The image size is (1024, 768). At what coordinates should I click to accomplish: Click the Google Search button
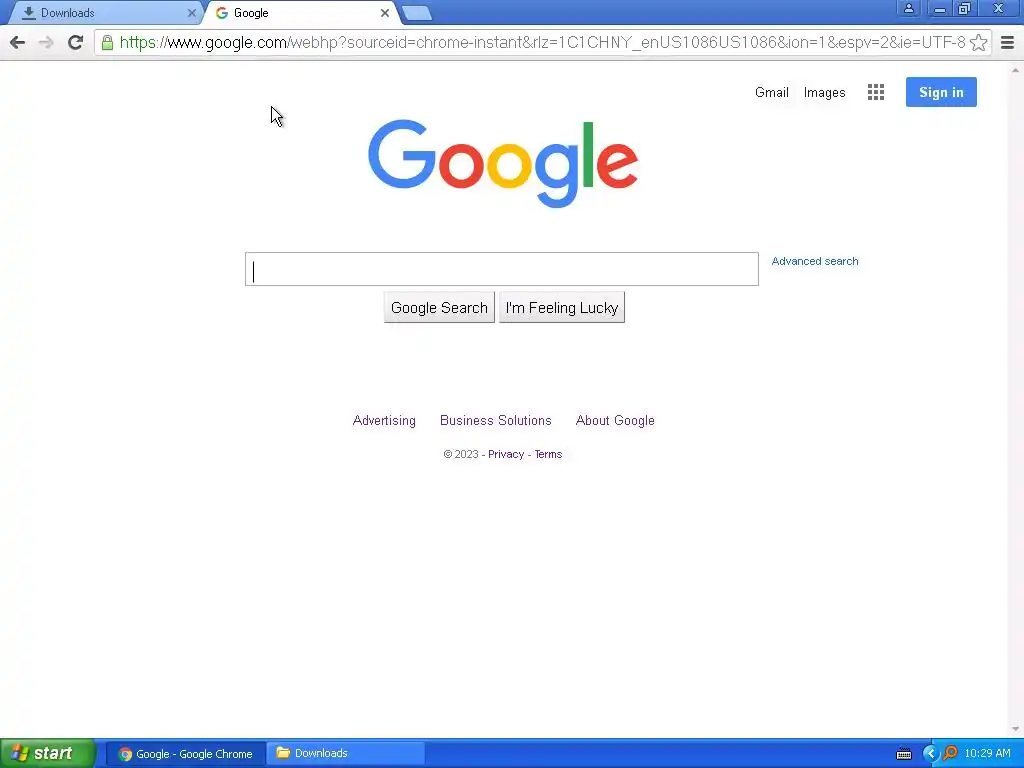[439, 308]
